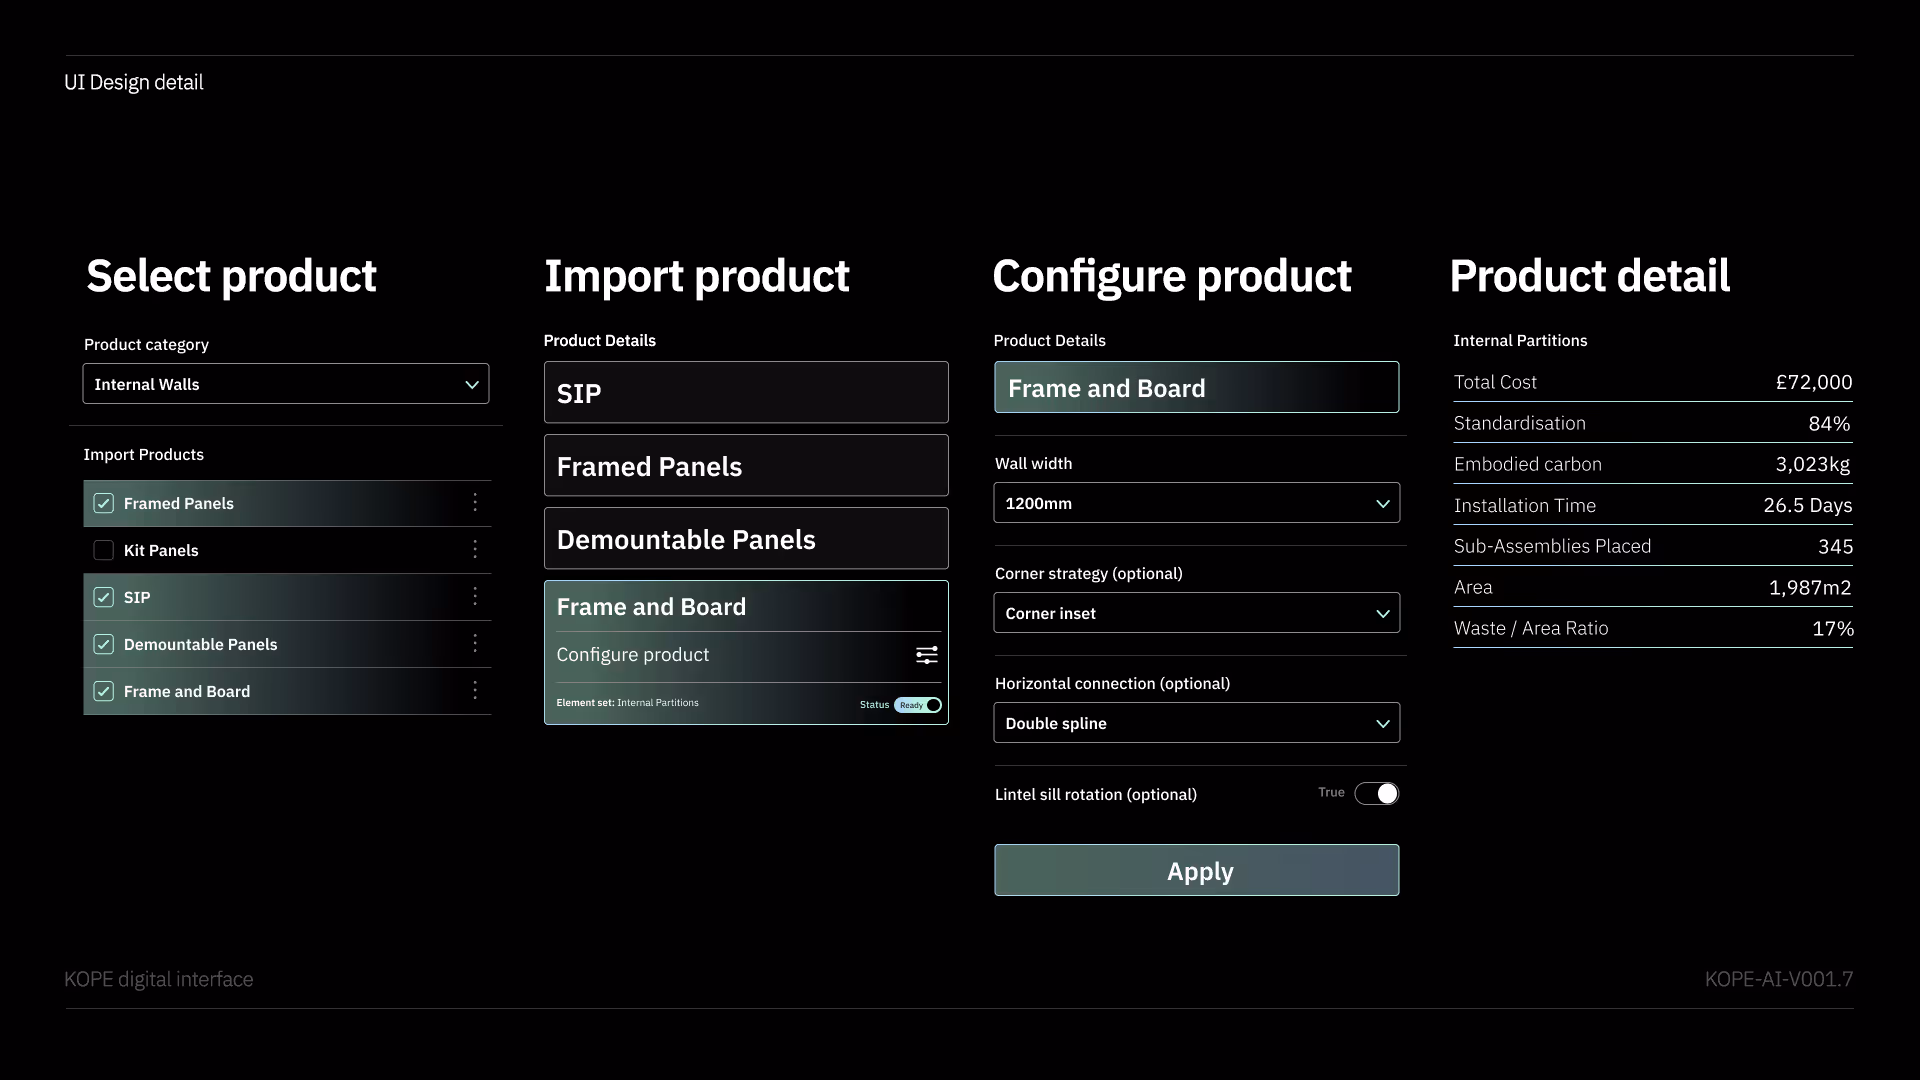The height and width of the screenshot is (1080, 1920).
Task: Click the Framed Panels product card
Action: pyautogui.click(x=746, y=466)
